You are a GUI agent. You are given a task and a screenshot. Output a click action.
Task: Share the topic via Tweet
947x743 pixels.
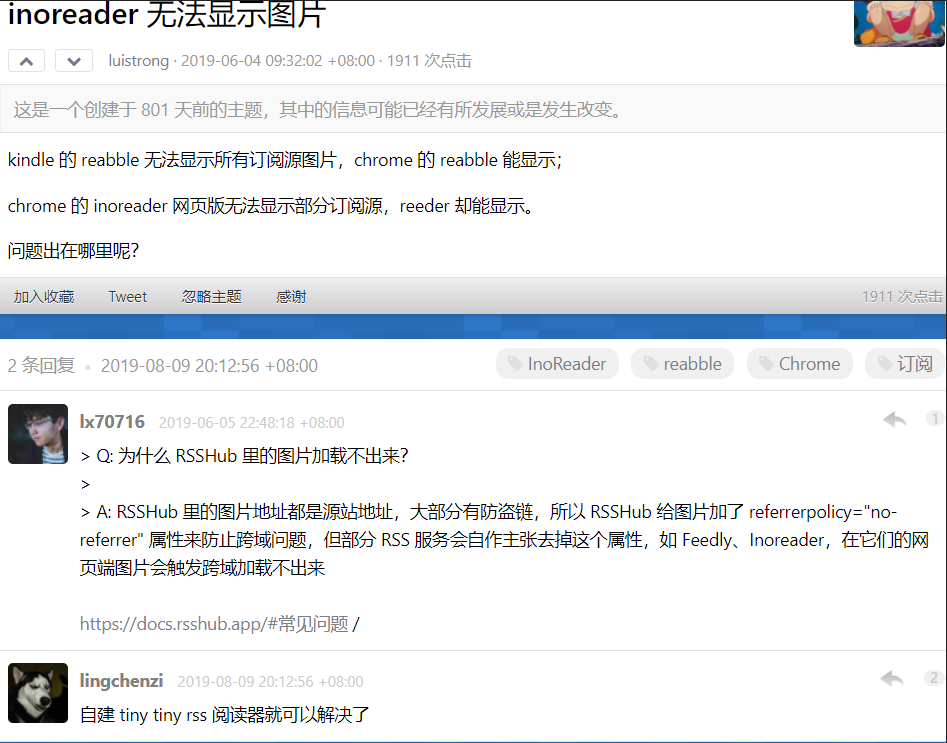pos(127,297)
